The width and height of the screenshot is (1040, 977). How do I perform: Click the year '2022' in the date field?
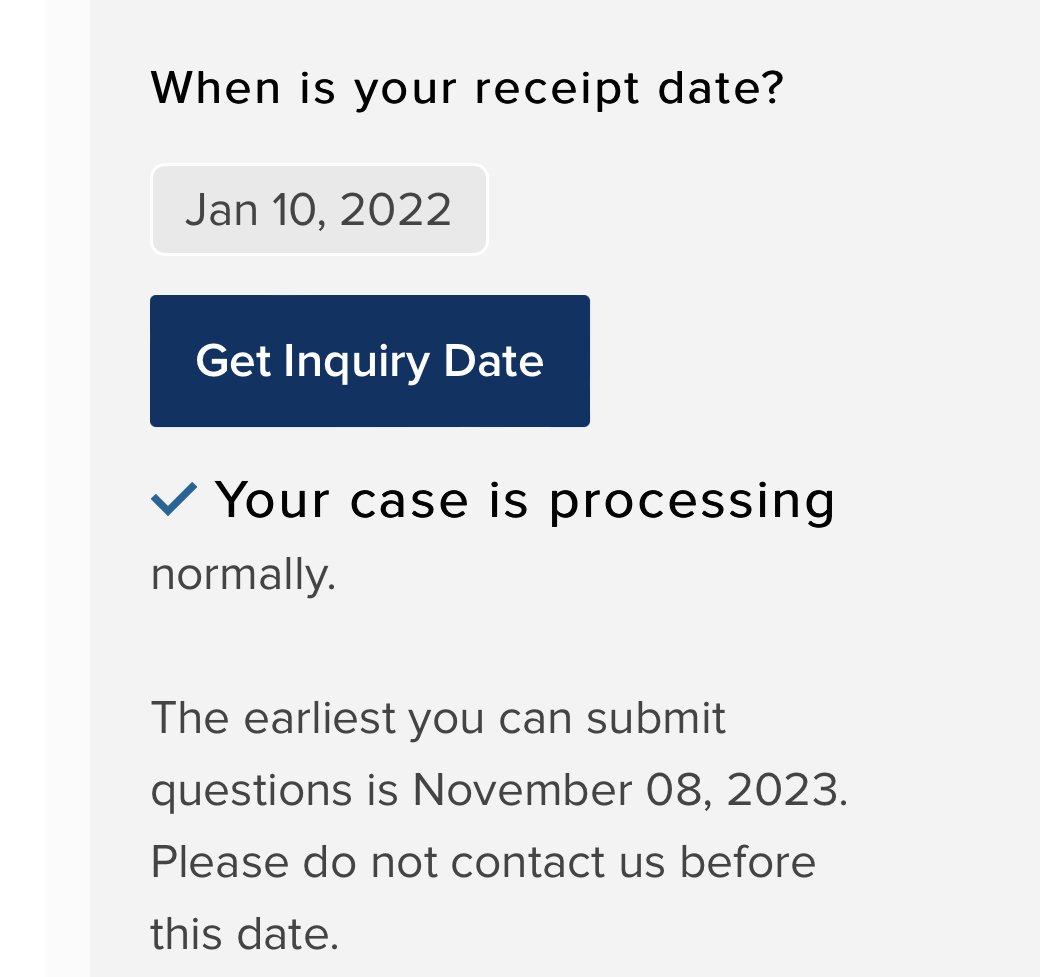pos(396,210)
